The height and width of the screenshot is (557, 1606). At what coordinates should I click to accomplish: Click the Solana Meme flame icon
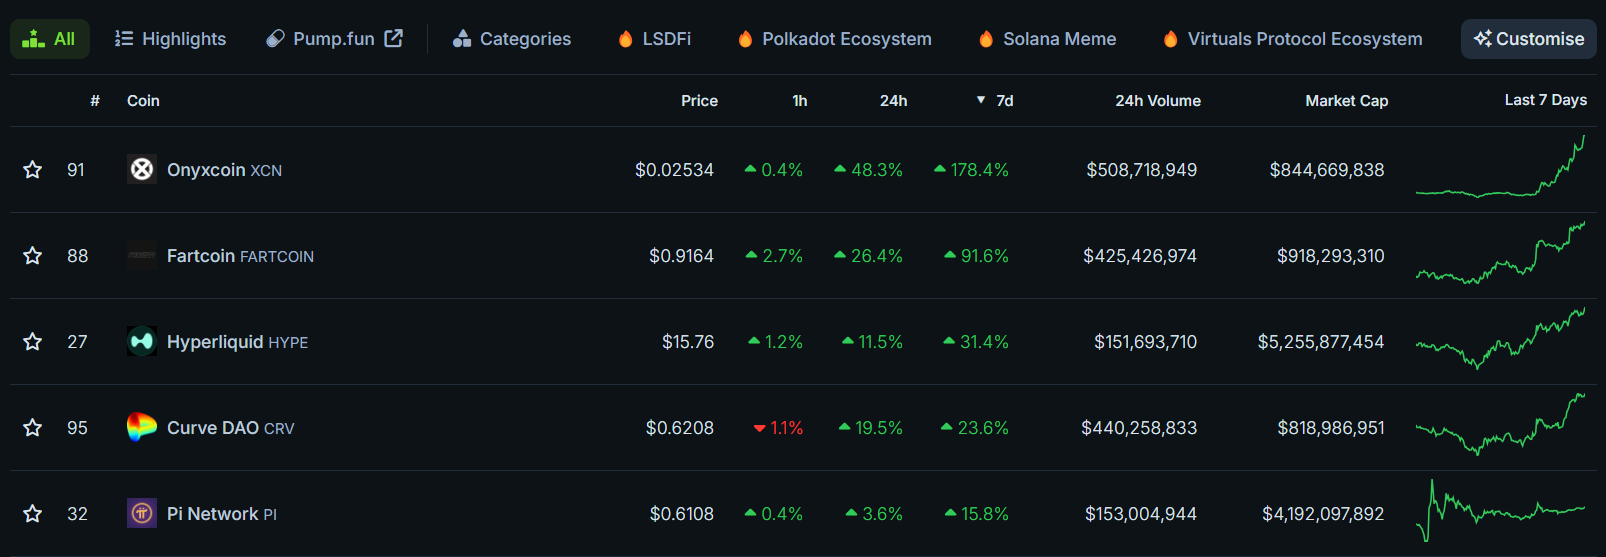tap(986, 39)
